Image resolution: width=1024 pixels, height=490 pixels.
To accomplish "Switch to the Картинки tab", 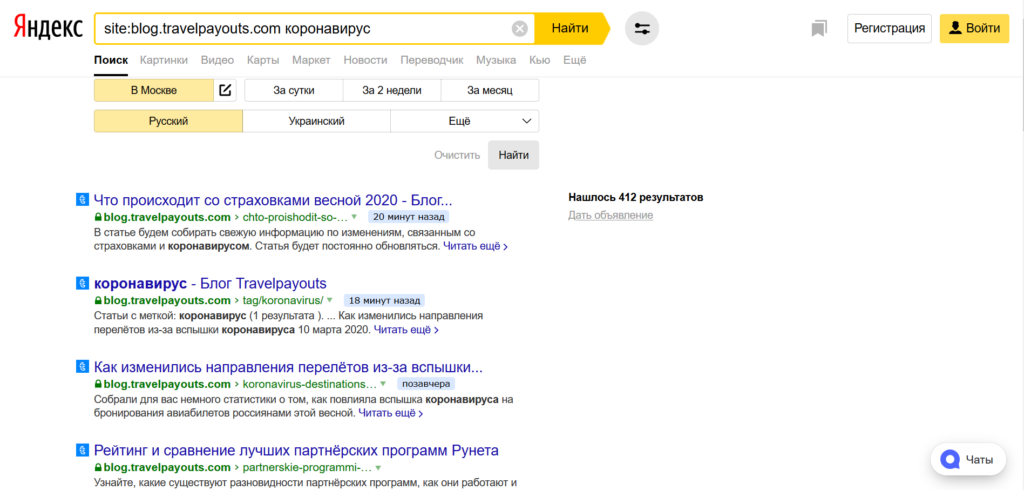I will [x=164, y=60].
